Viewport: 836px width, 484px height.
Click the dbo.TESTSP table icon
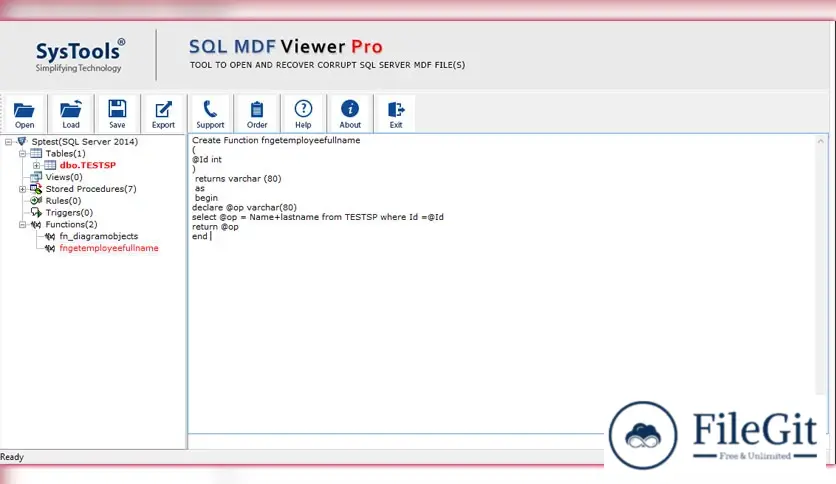click(50, 165)
